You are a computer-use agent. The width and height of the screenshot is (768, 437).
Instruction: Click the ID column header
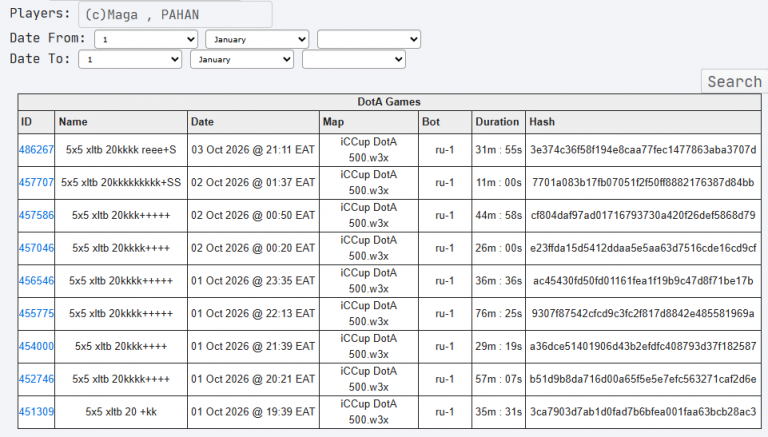36,121
